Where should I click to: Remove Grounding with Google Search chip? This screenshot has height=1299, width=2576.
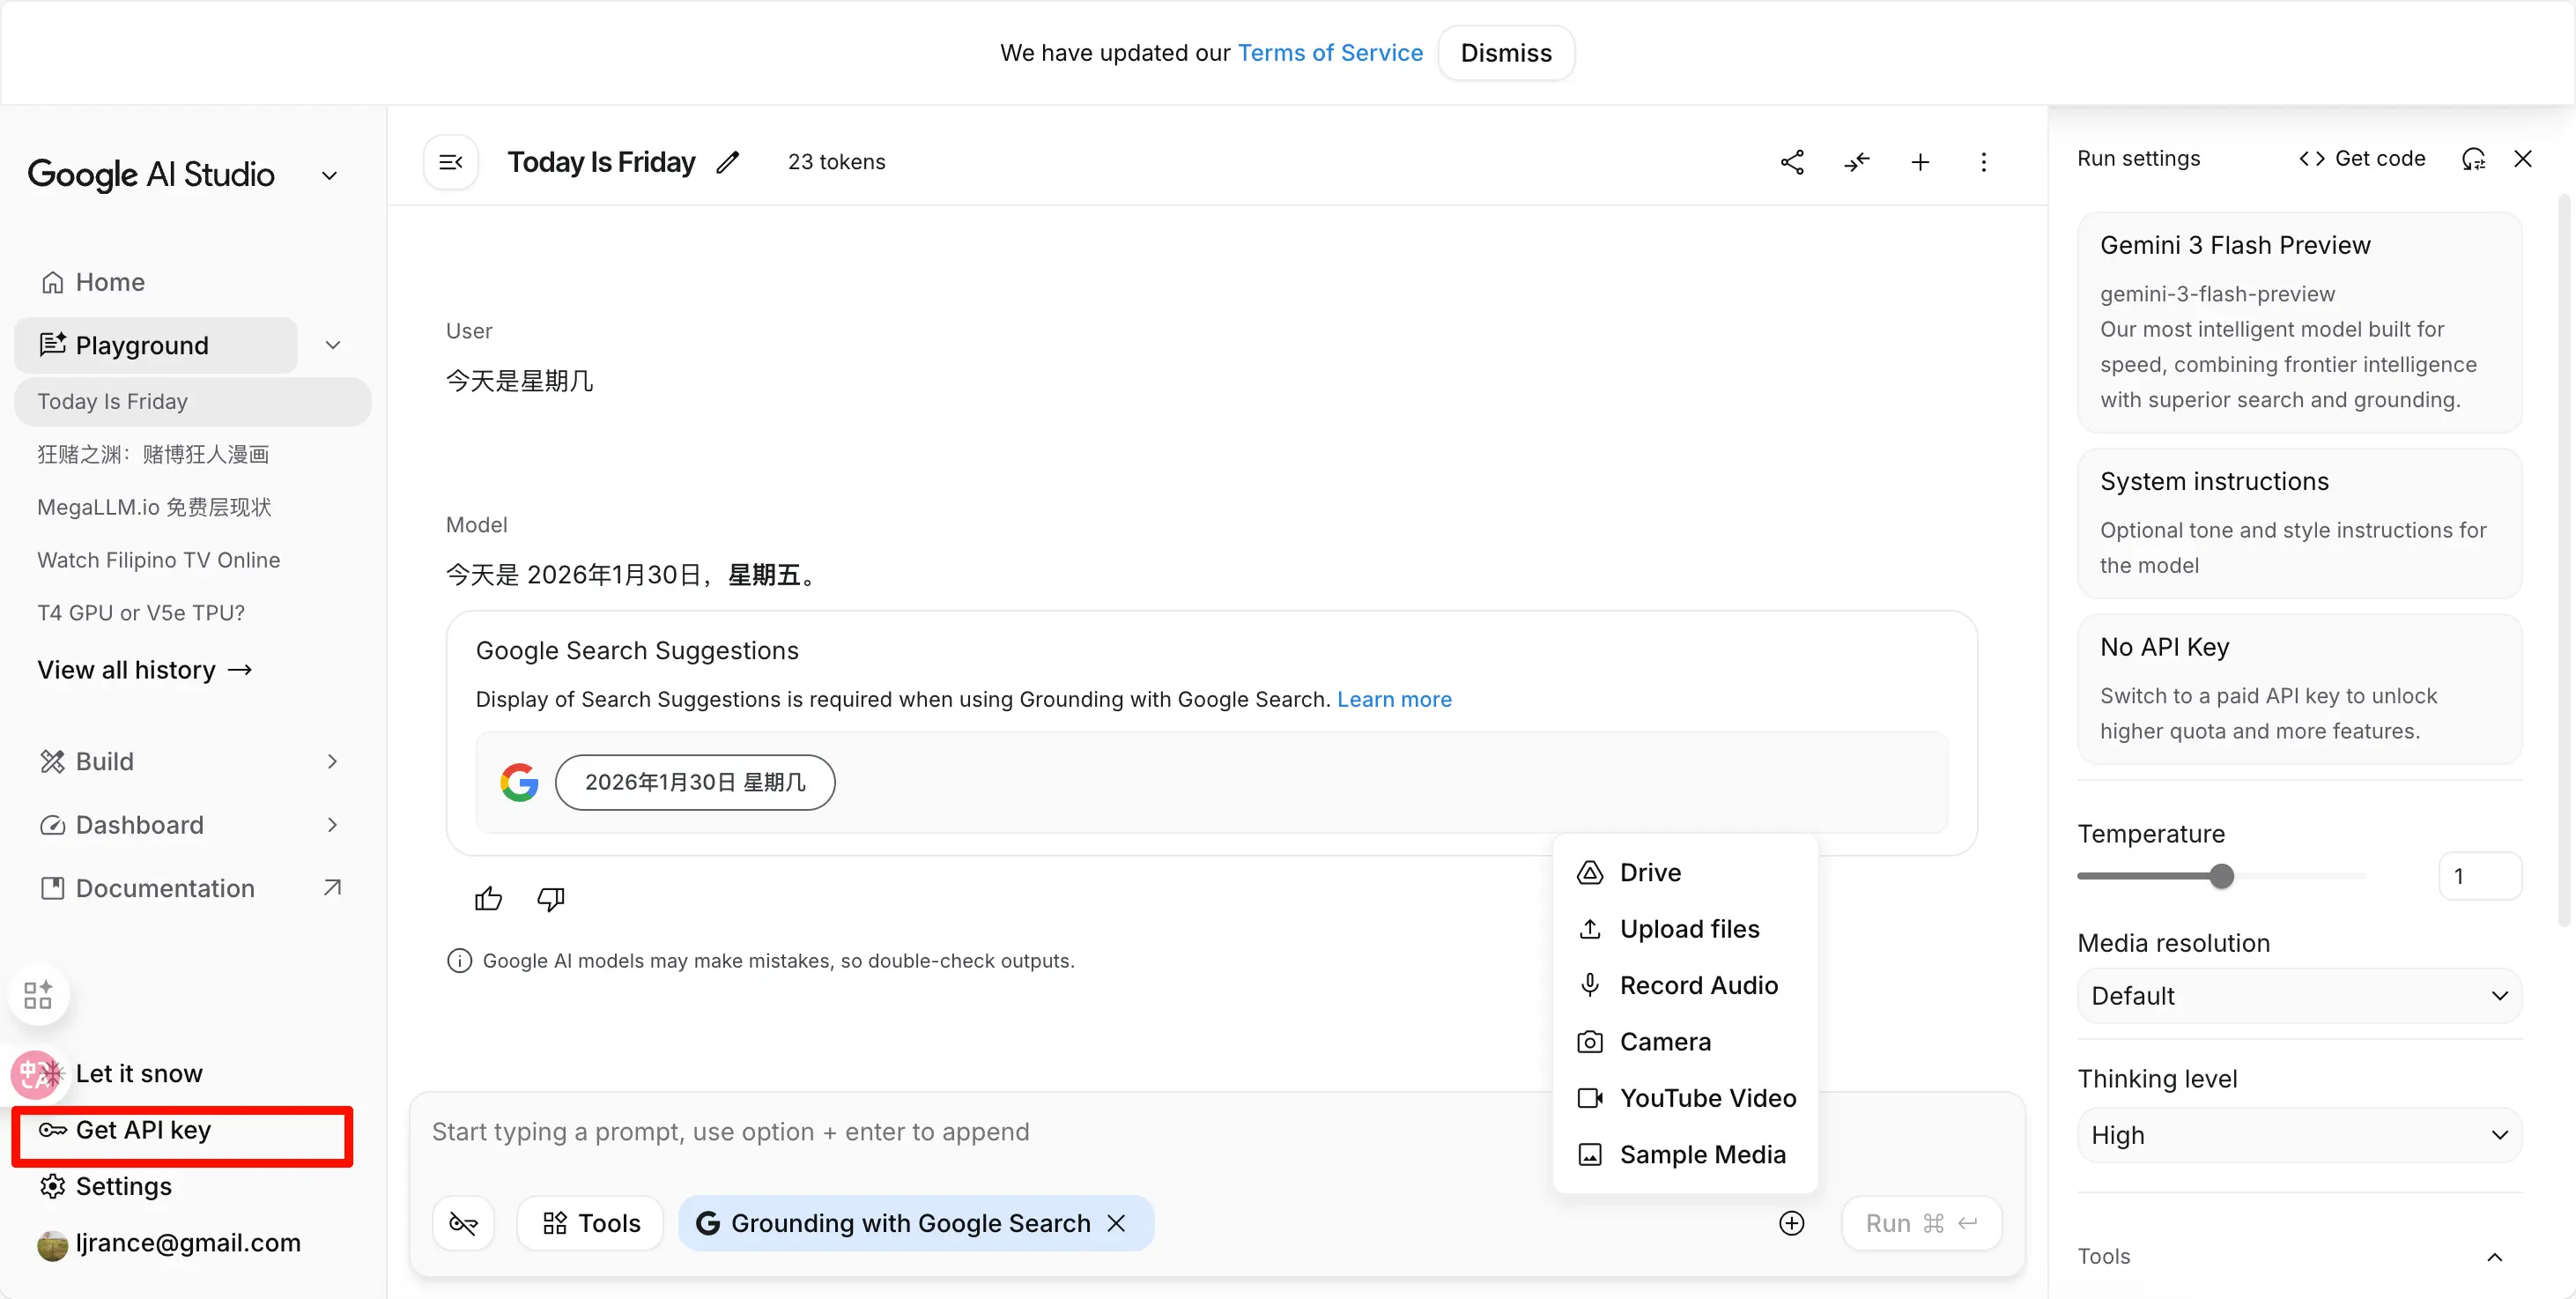point(1117,1223)
